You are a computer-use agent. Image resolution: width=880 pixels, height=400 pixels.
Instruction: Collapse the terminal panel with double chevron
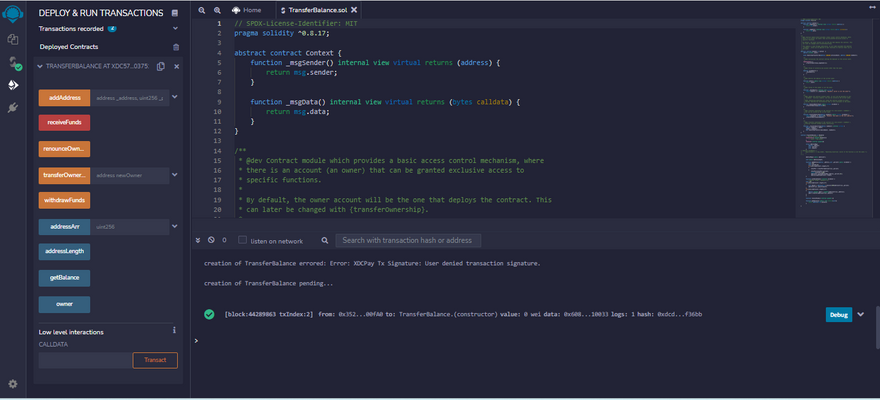click(198, 240)
